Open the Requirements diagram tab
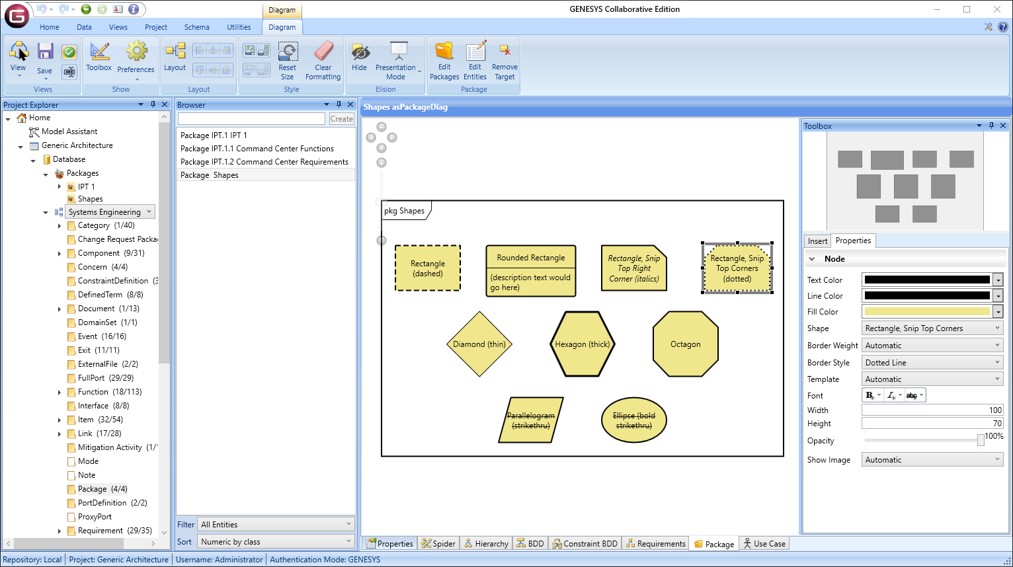1013x567 pixels. (656, 544)
